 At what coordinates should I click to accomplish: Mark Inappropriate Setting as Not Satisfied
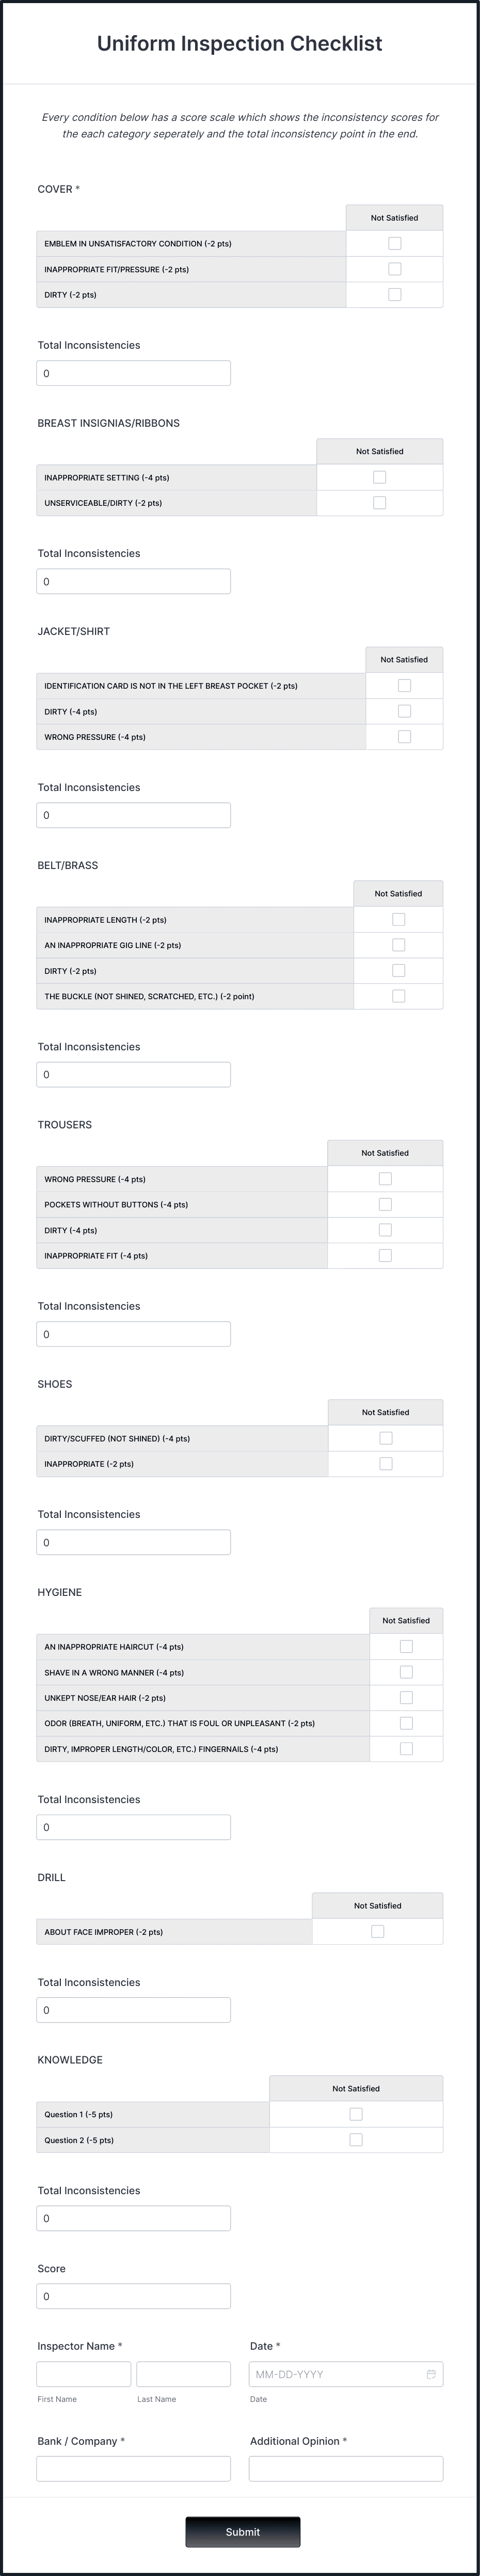[x=379, y=477]
